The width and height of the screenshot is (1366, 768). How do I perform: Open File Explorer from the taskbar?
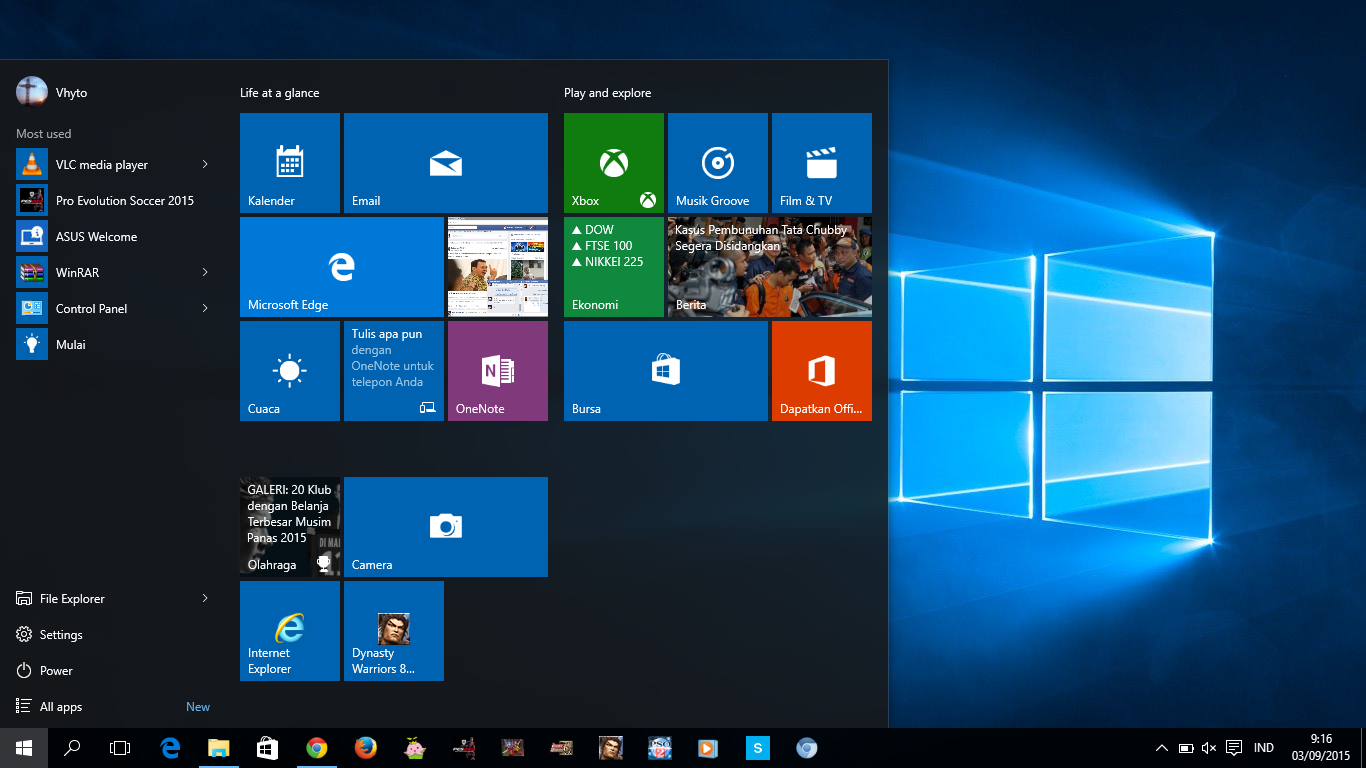pos(218,748)
